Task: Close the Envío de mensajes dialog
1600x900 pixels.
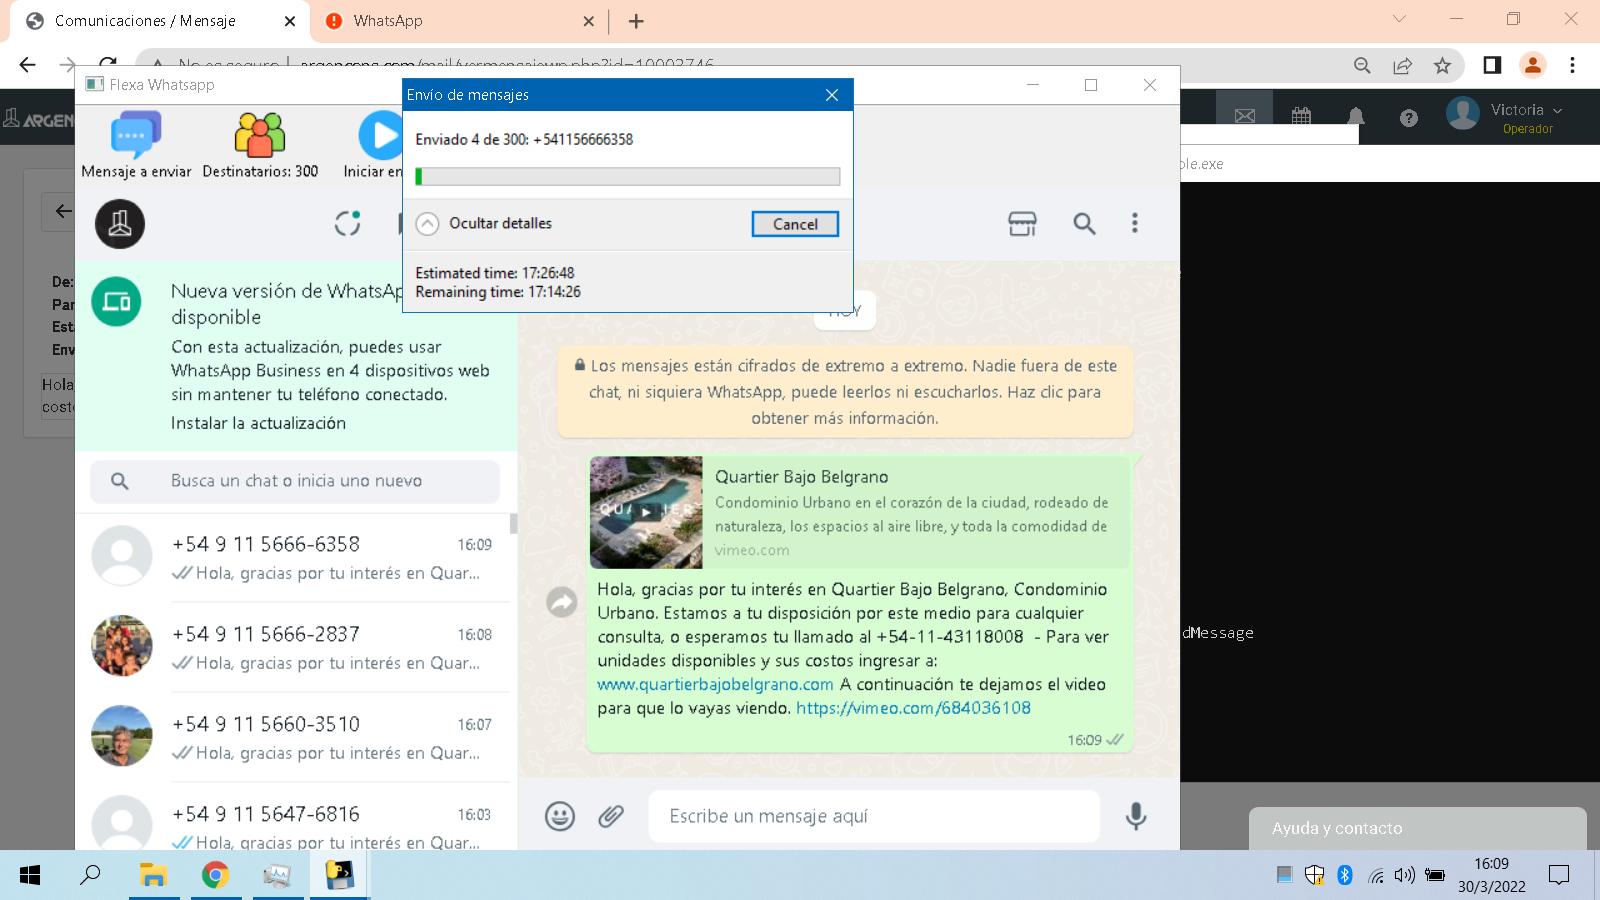Action: pos(832,95)
